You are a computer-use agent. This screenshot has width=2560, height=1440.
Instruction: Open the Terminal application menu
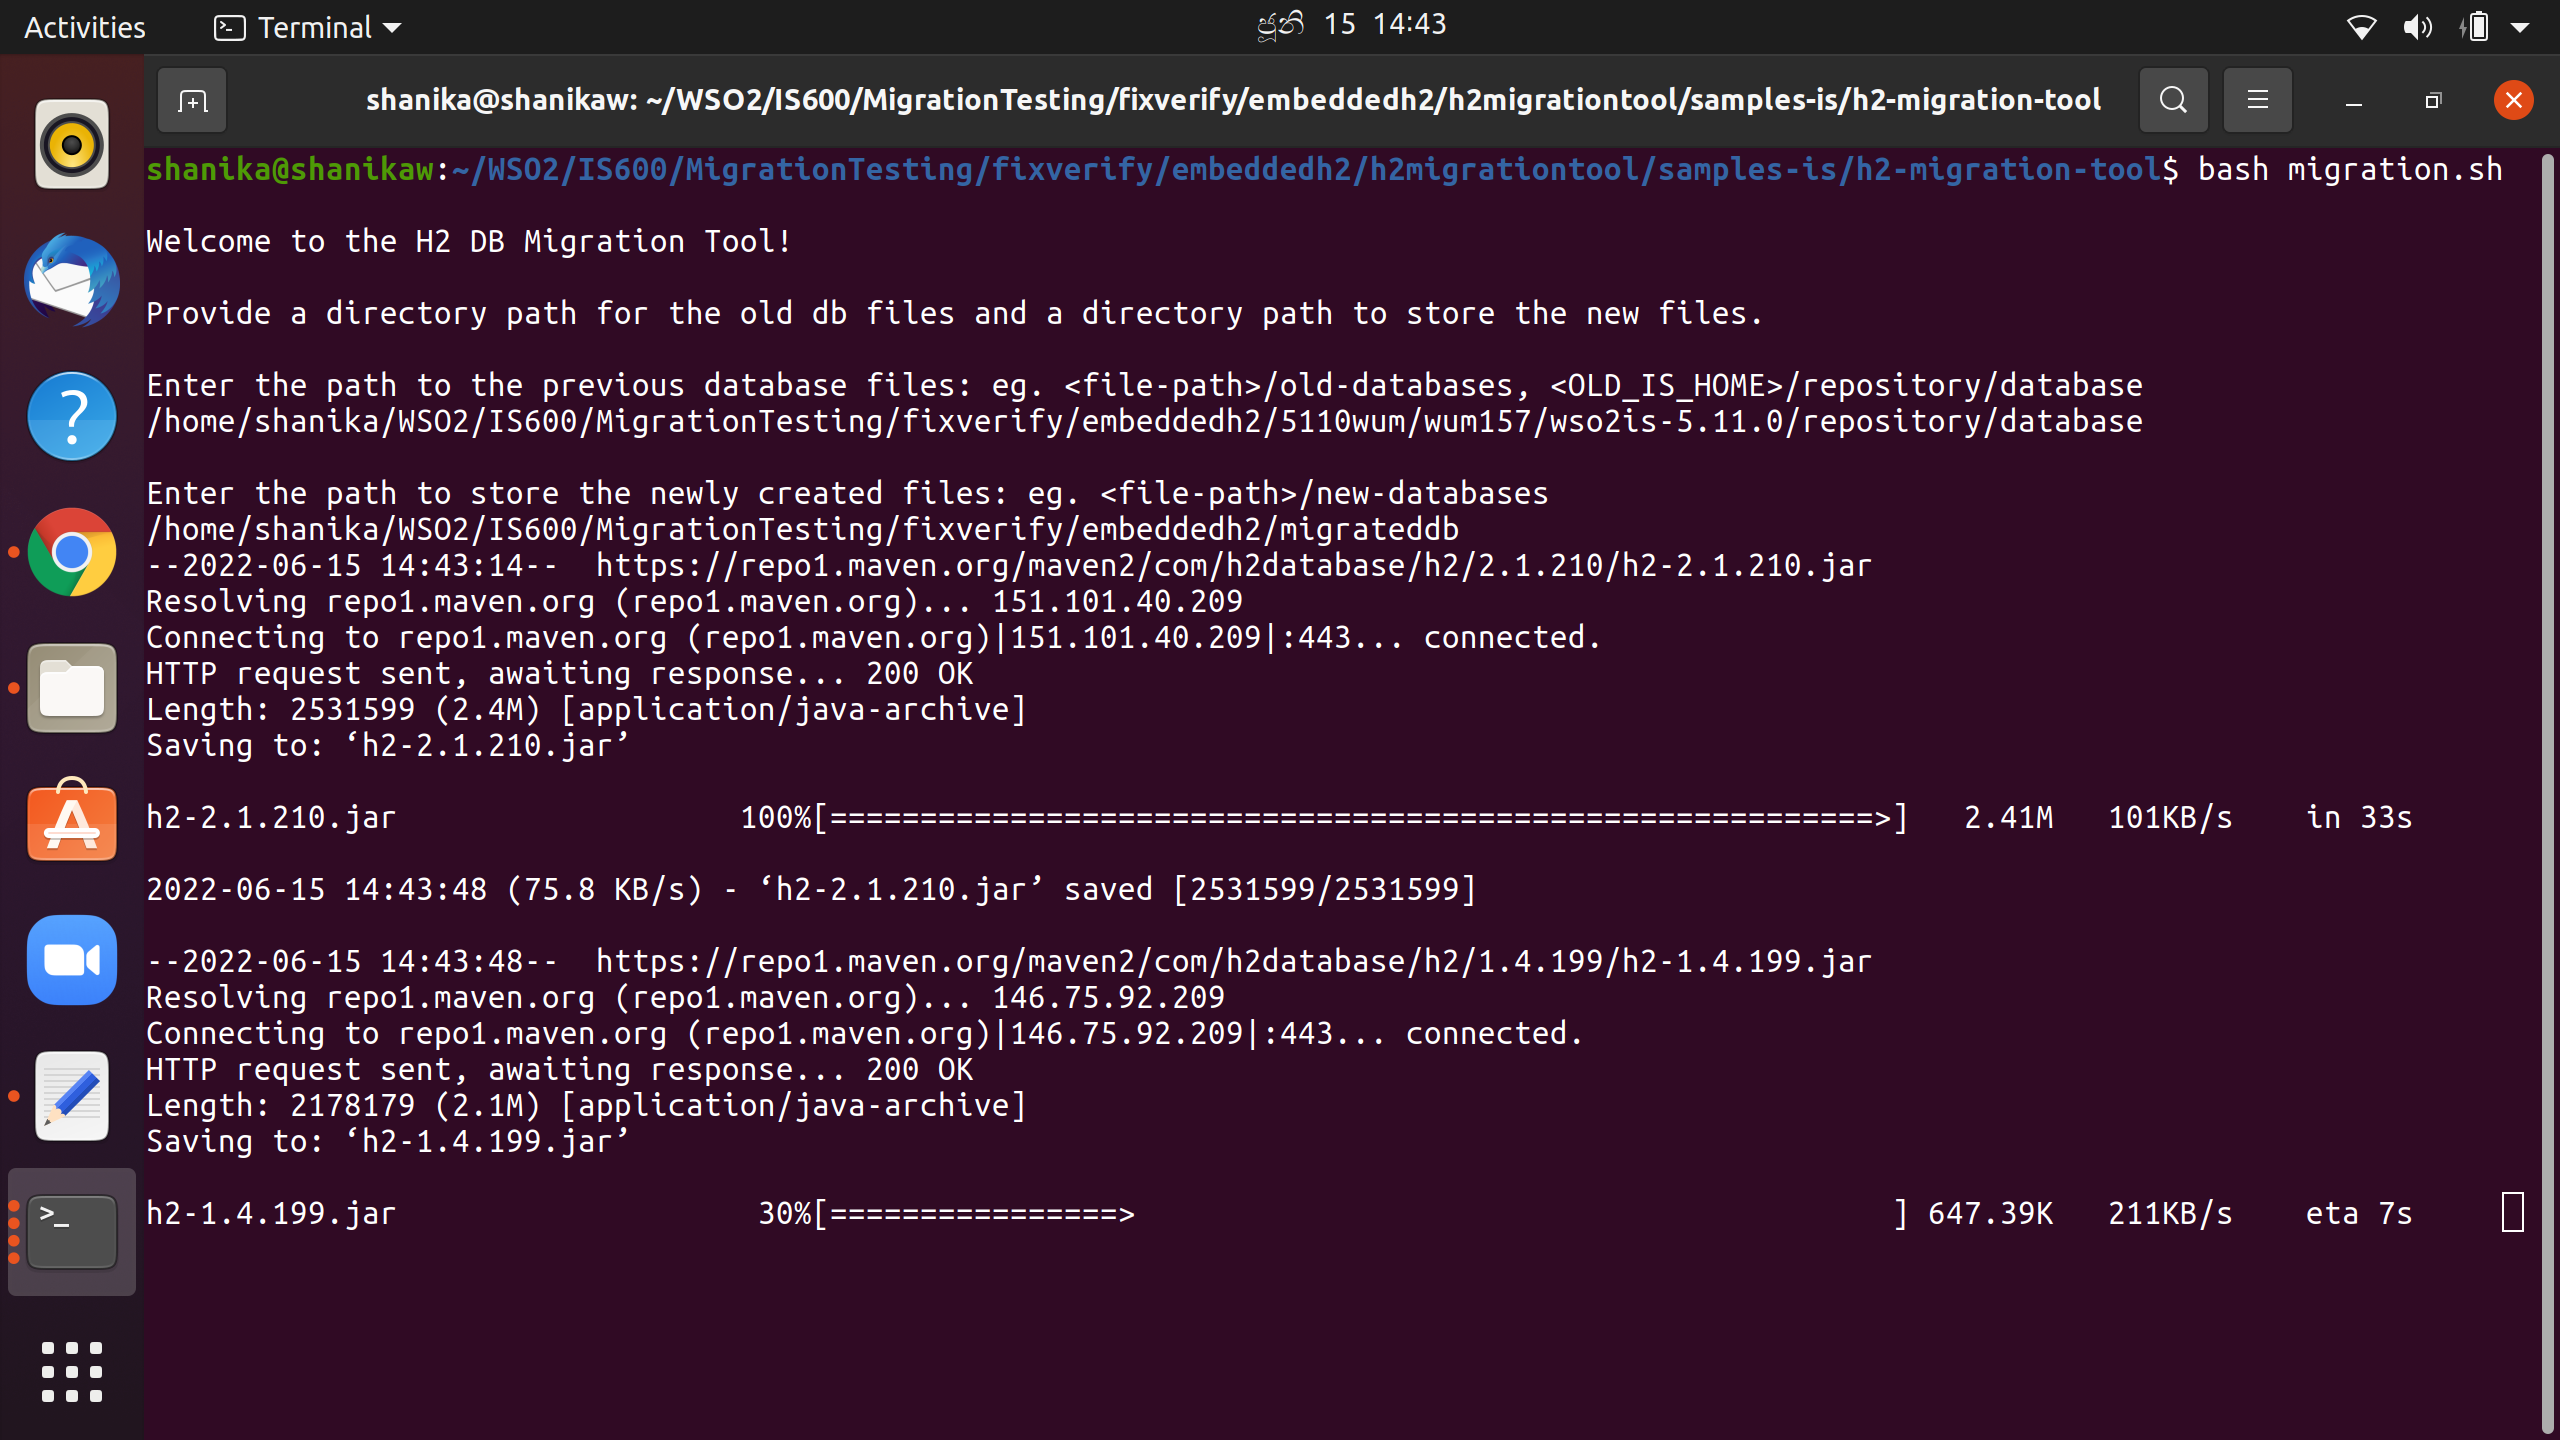tap(305, 27)
